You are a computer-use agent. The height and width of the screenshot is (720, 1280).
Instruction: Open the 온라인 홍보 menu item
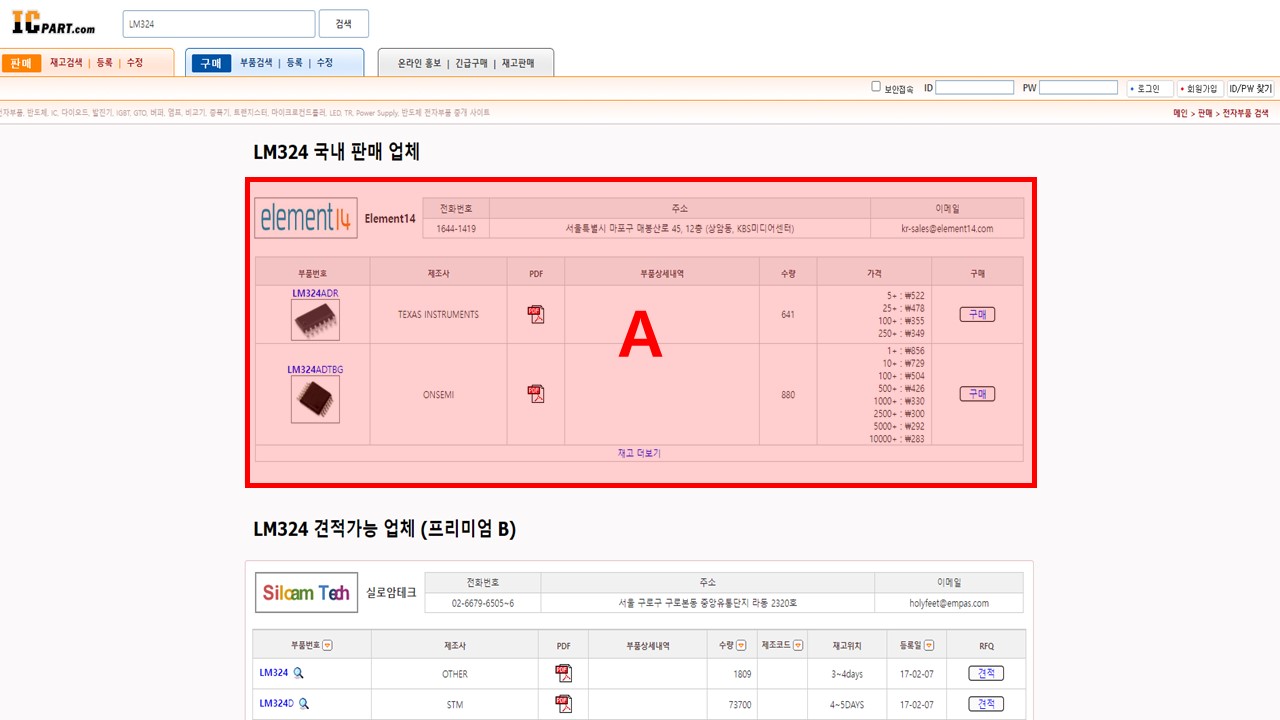pos(419,63)
